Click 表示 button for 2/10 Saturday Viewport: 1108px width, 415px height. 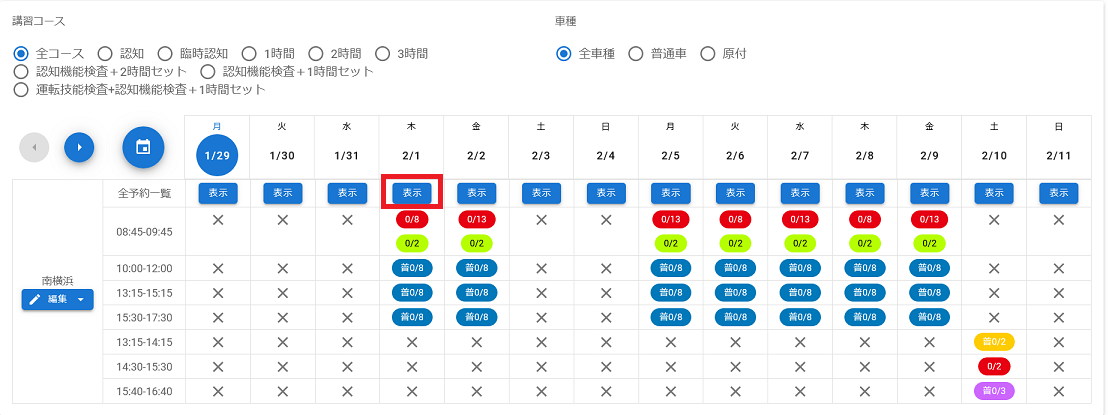click(x=993, y=193)
